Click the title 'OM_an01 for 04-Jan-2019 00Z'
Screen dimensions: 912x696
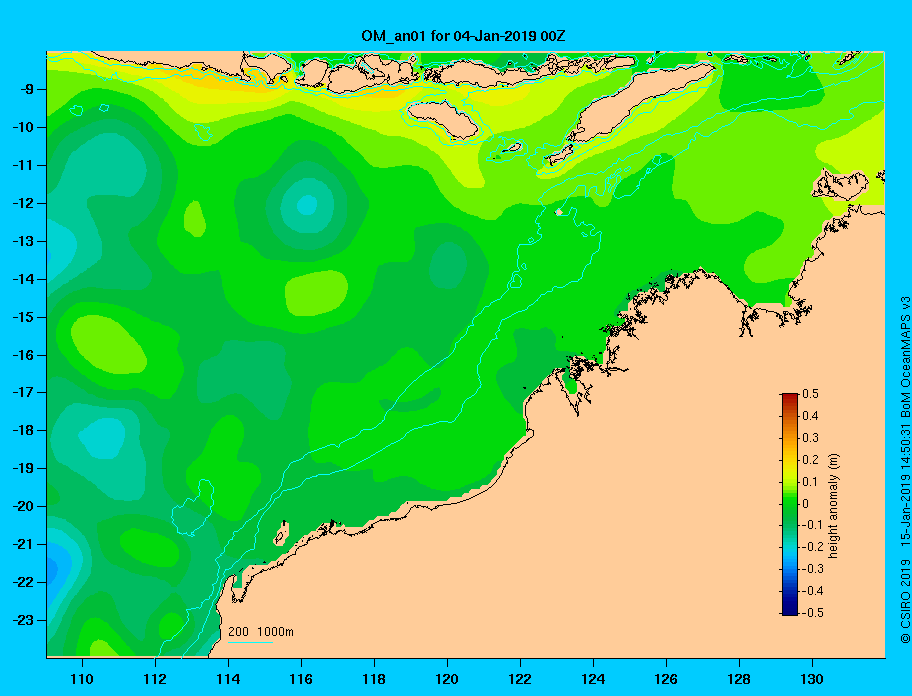[463, 36]
